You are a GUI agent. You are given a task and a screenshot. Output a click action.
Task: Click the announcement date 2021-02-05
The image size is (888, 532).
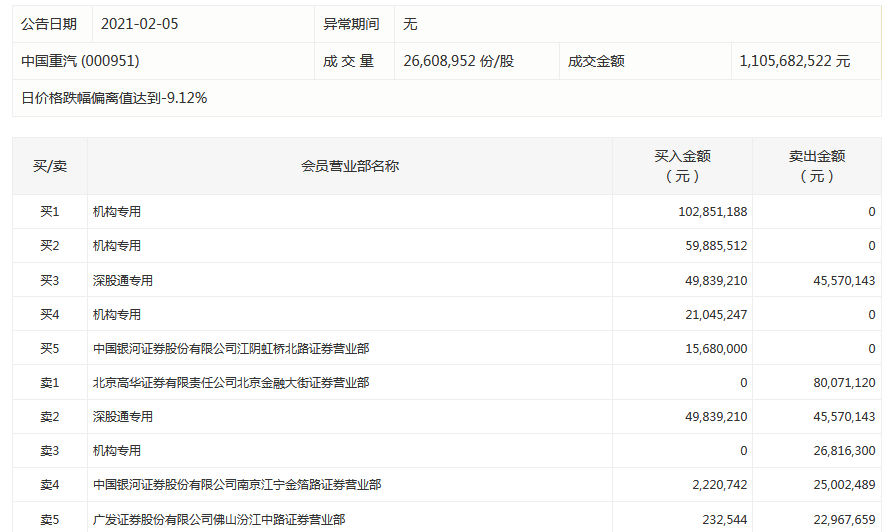pos(139,23)
